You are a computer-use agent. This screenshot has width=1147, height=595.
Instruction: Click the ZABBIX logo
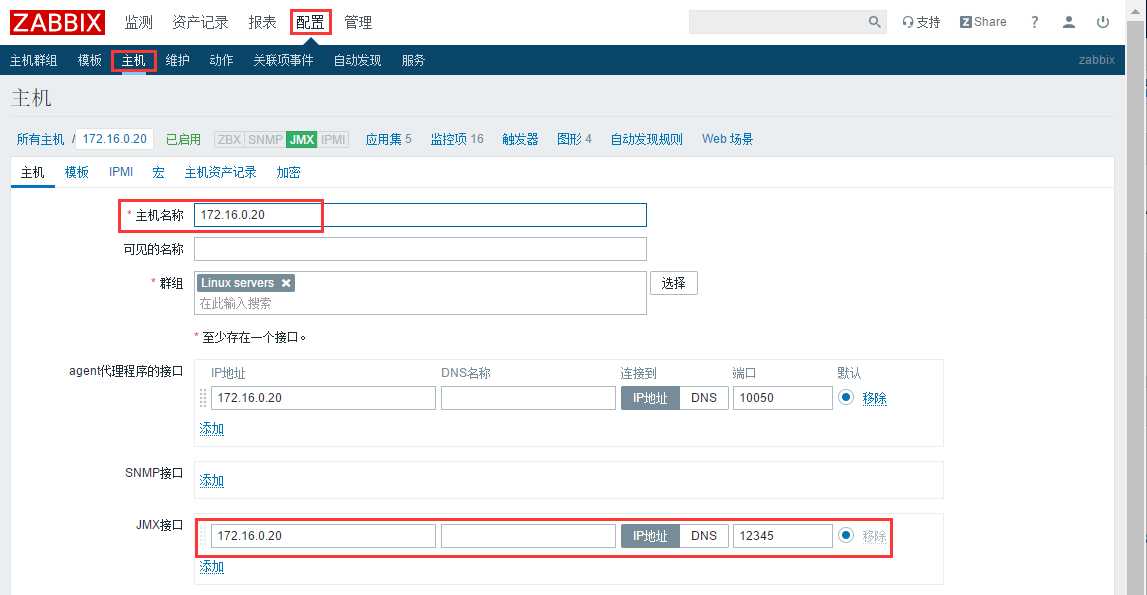point(57,22)
